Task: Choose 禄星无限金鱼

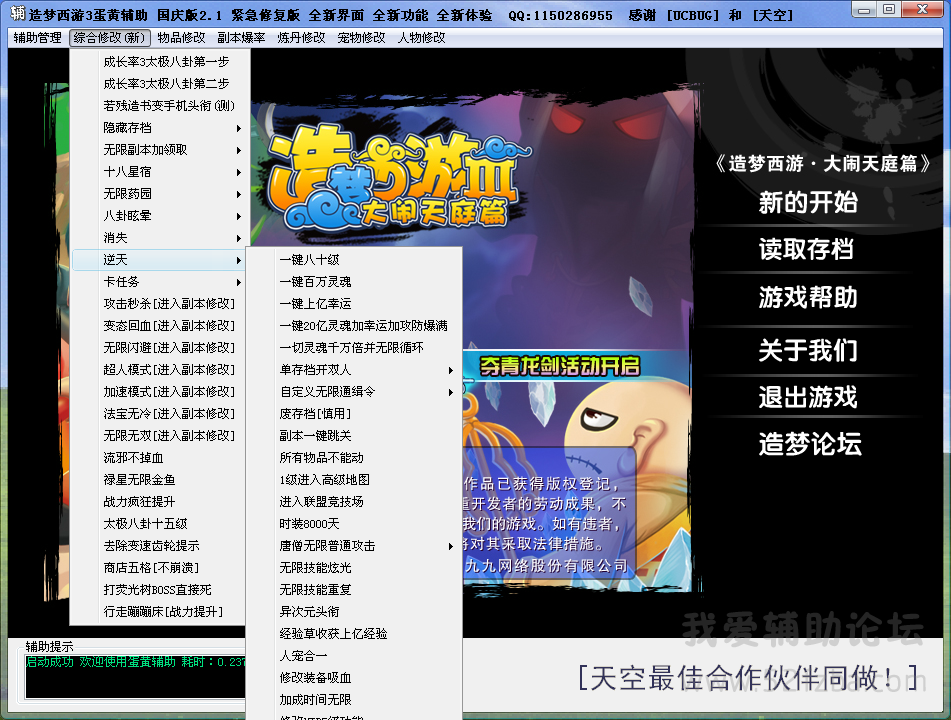Action: pos(158,480)
